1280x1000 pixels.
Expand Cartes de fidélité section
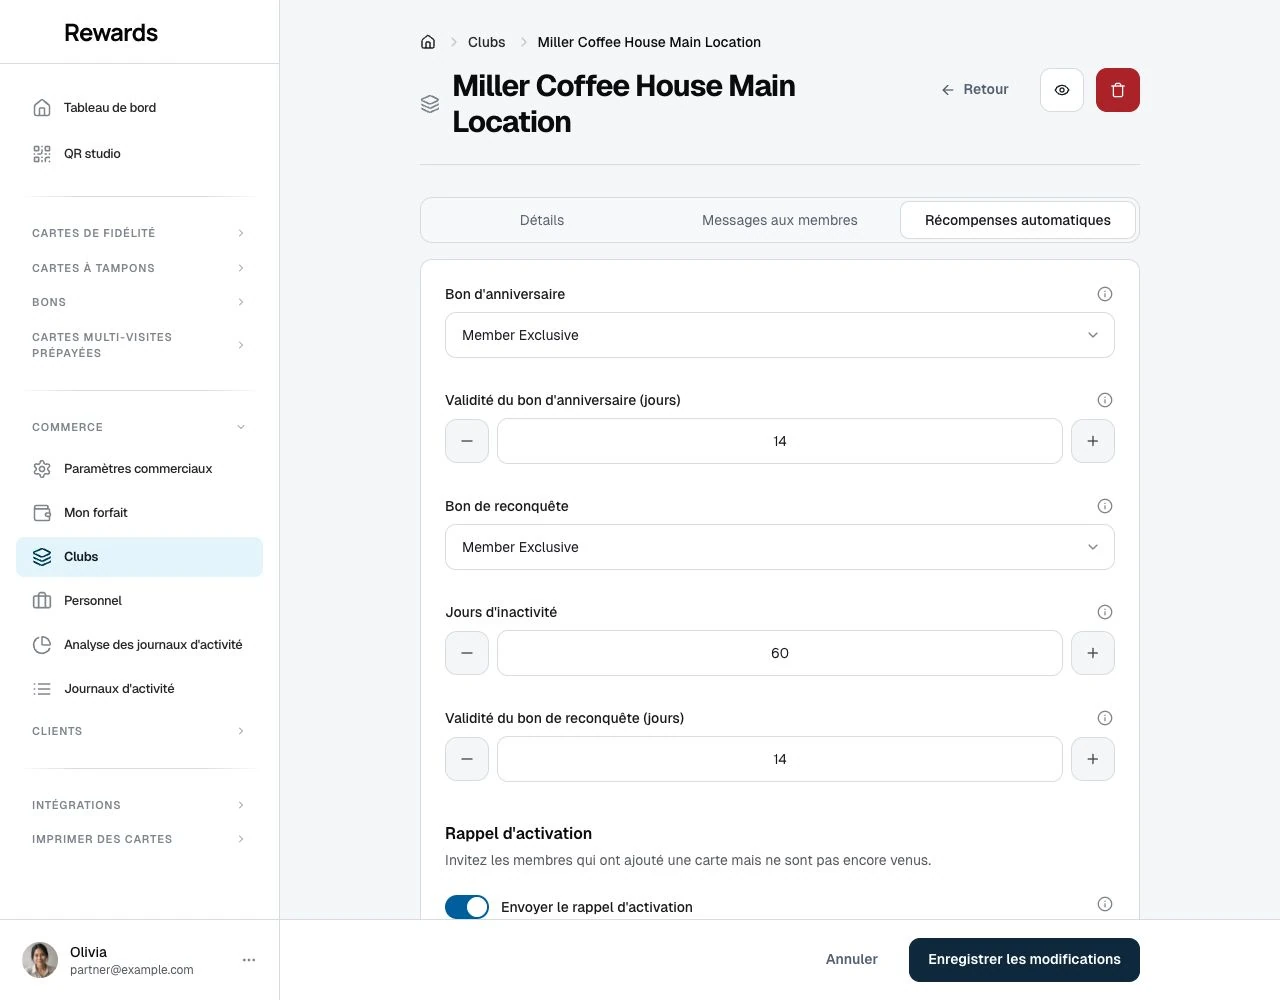tap(139, 233)
